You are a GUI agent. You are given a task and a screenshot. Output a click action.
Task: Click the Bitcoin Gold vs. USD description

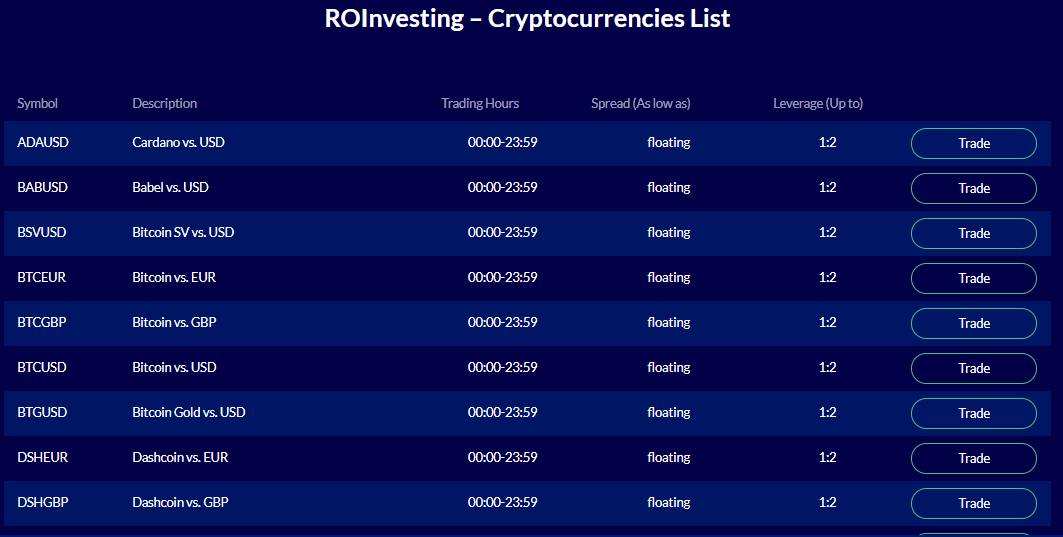tap(188, 412)
